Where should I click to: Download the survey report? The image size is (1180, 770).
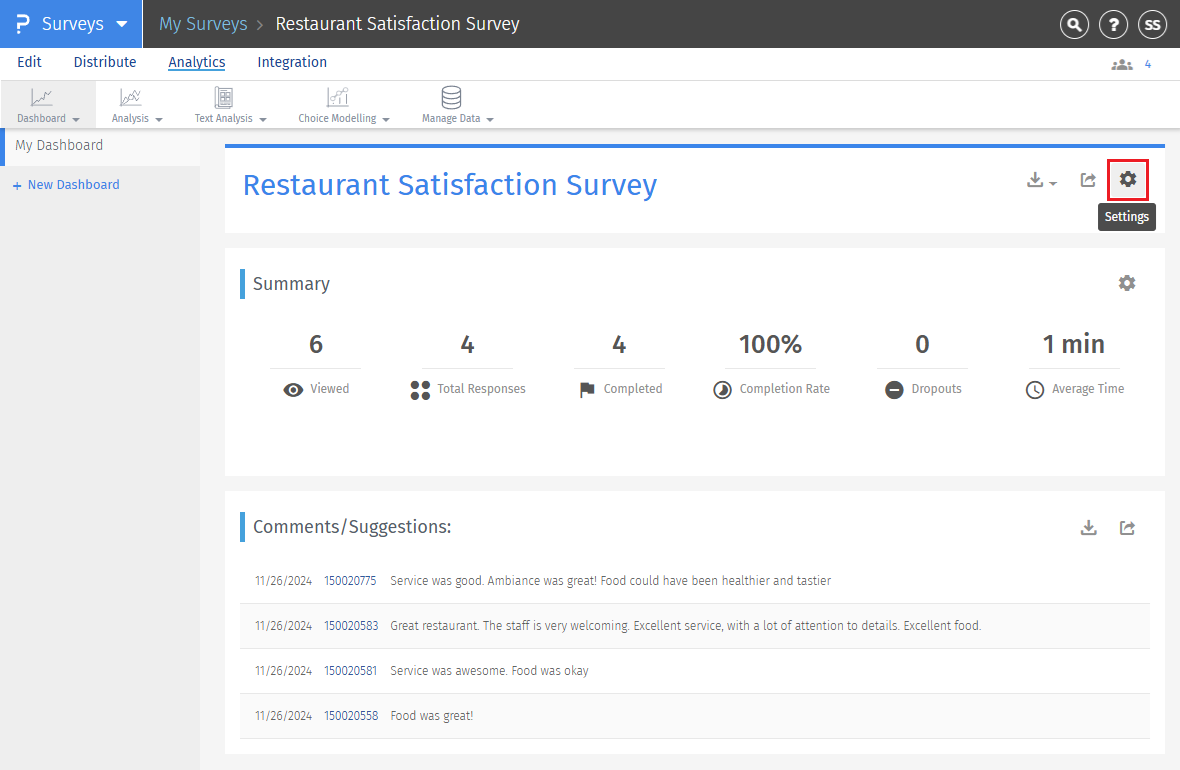(x=1035, y=180)
